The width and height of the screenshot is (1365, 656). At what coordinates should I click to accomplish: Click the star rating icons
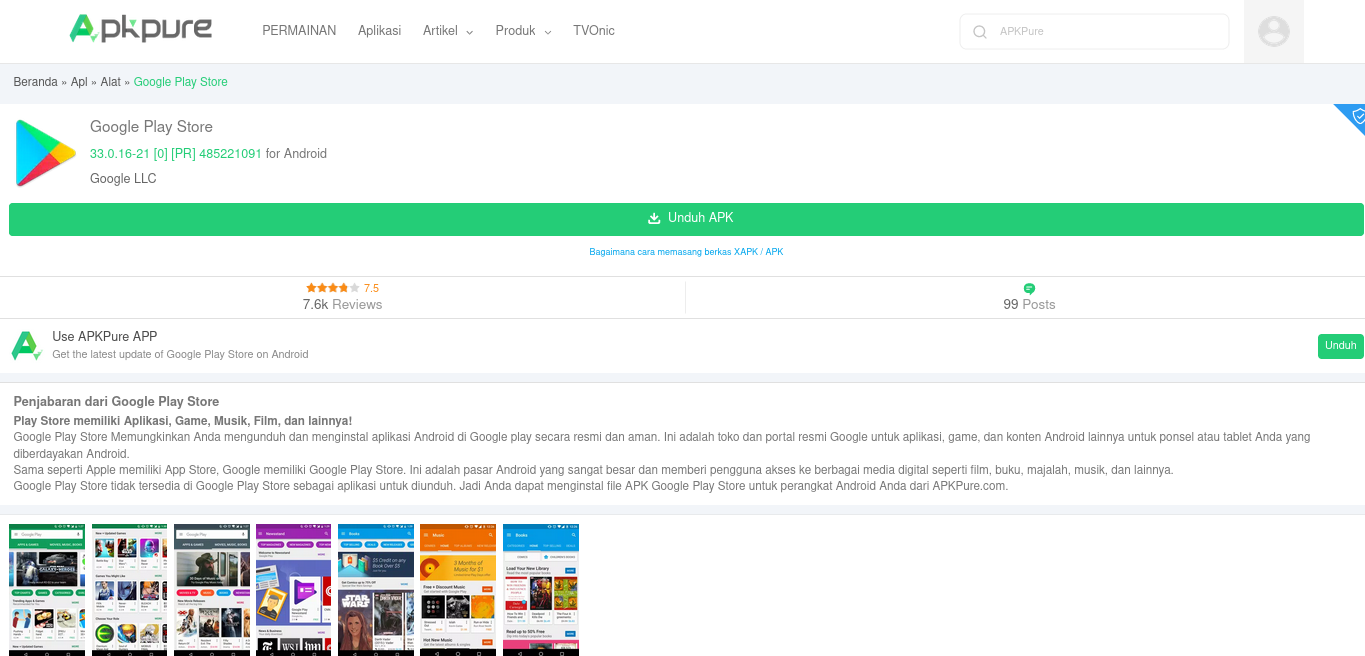coord(333,288)
